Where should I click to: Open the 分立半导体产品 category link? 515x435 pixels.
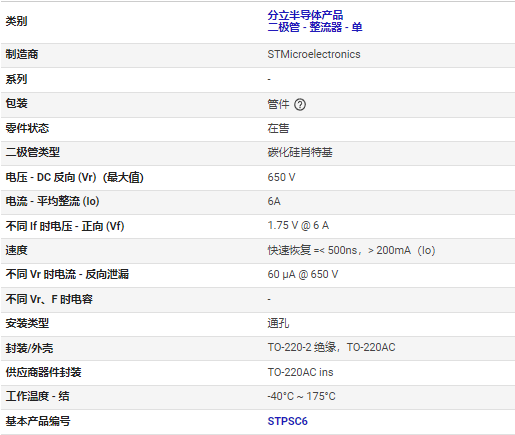click(x=305, y=15)
